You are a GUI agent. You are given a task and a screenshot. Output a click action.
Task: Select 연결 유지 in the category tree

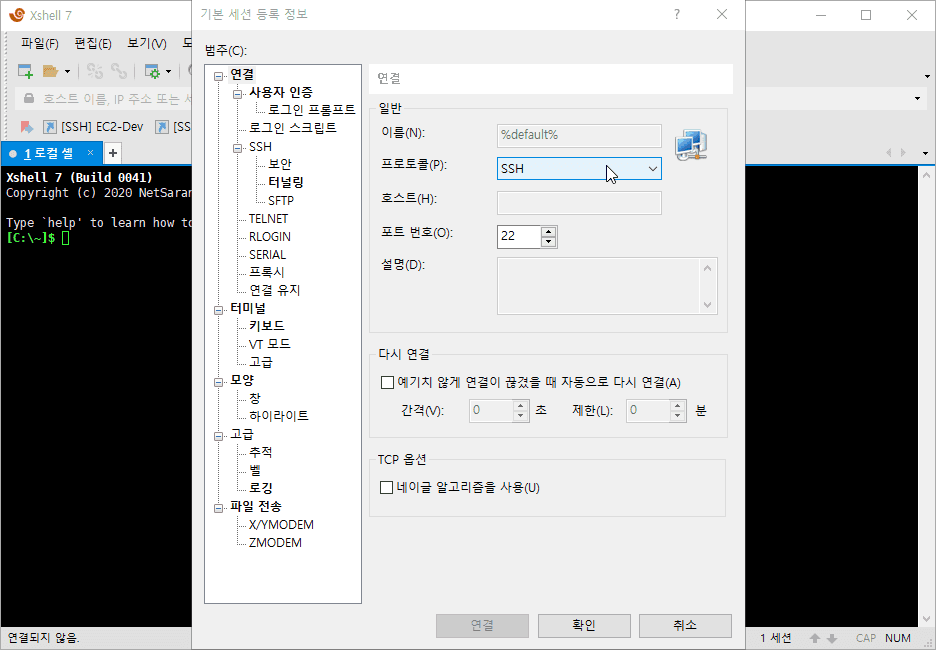tap(275, 291)
